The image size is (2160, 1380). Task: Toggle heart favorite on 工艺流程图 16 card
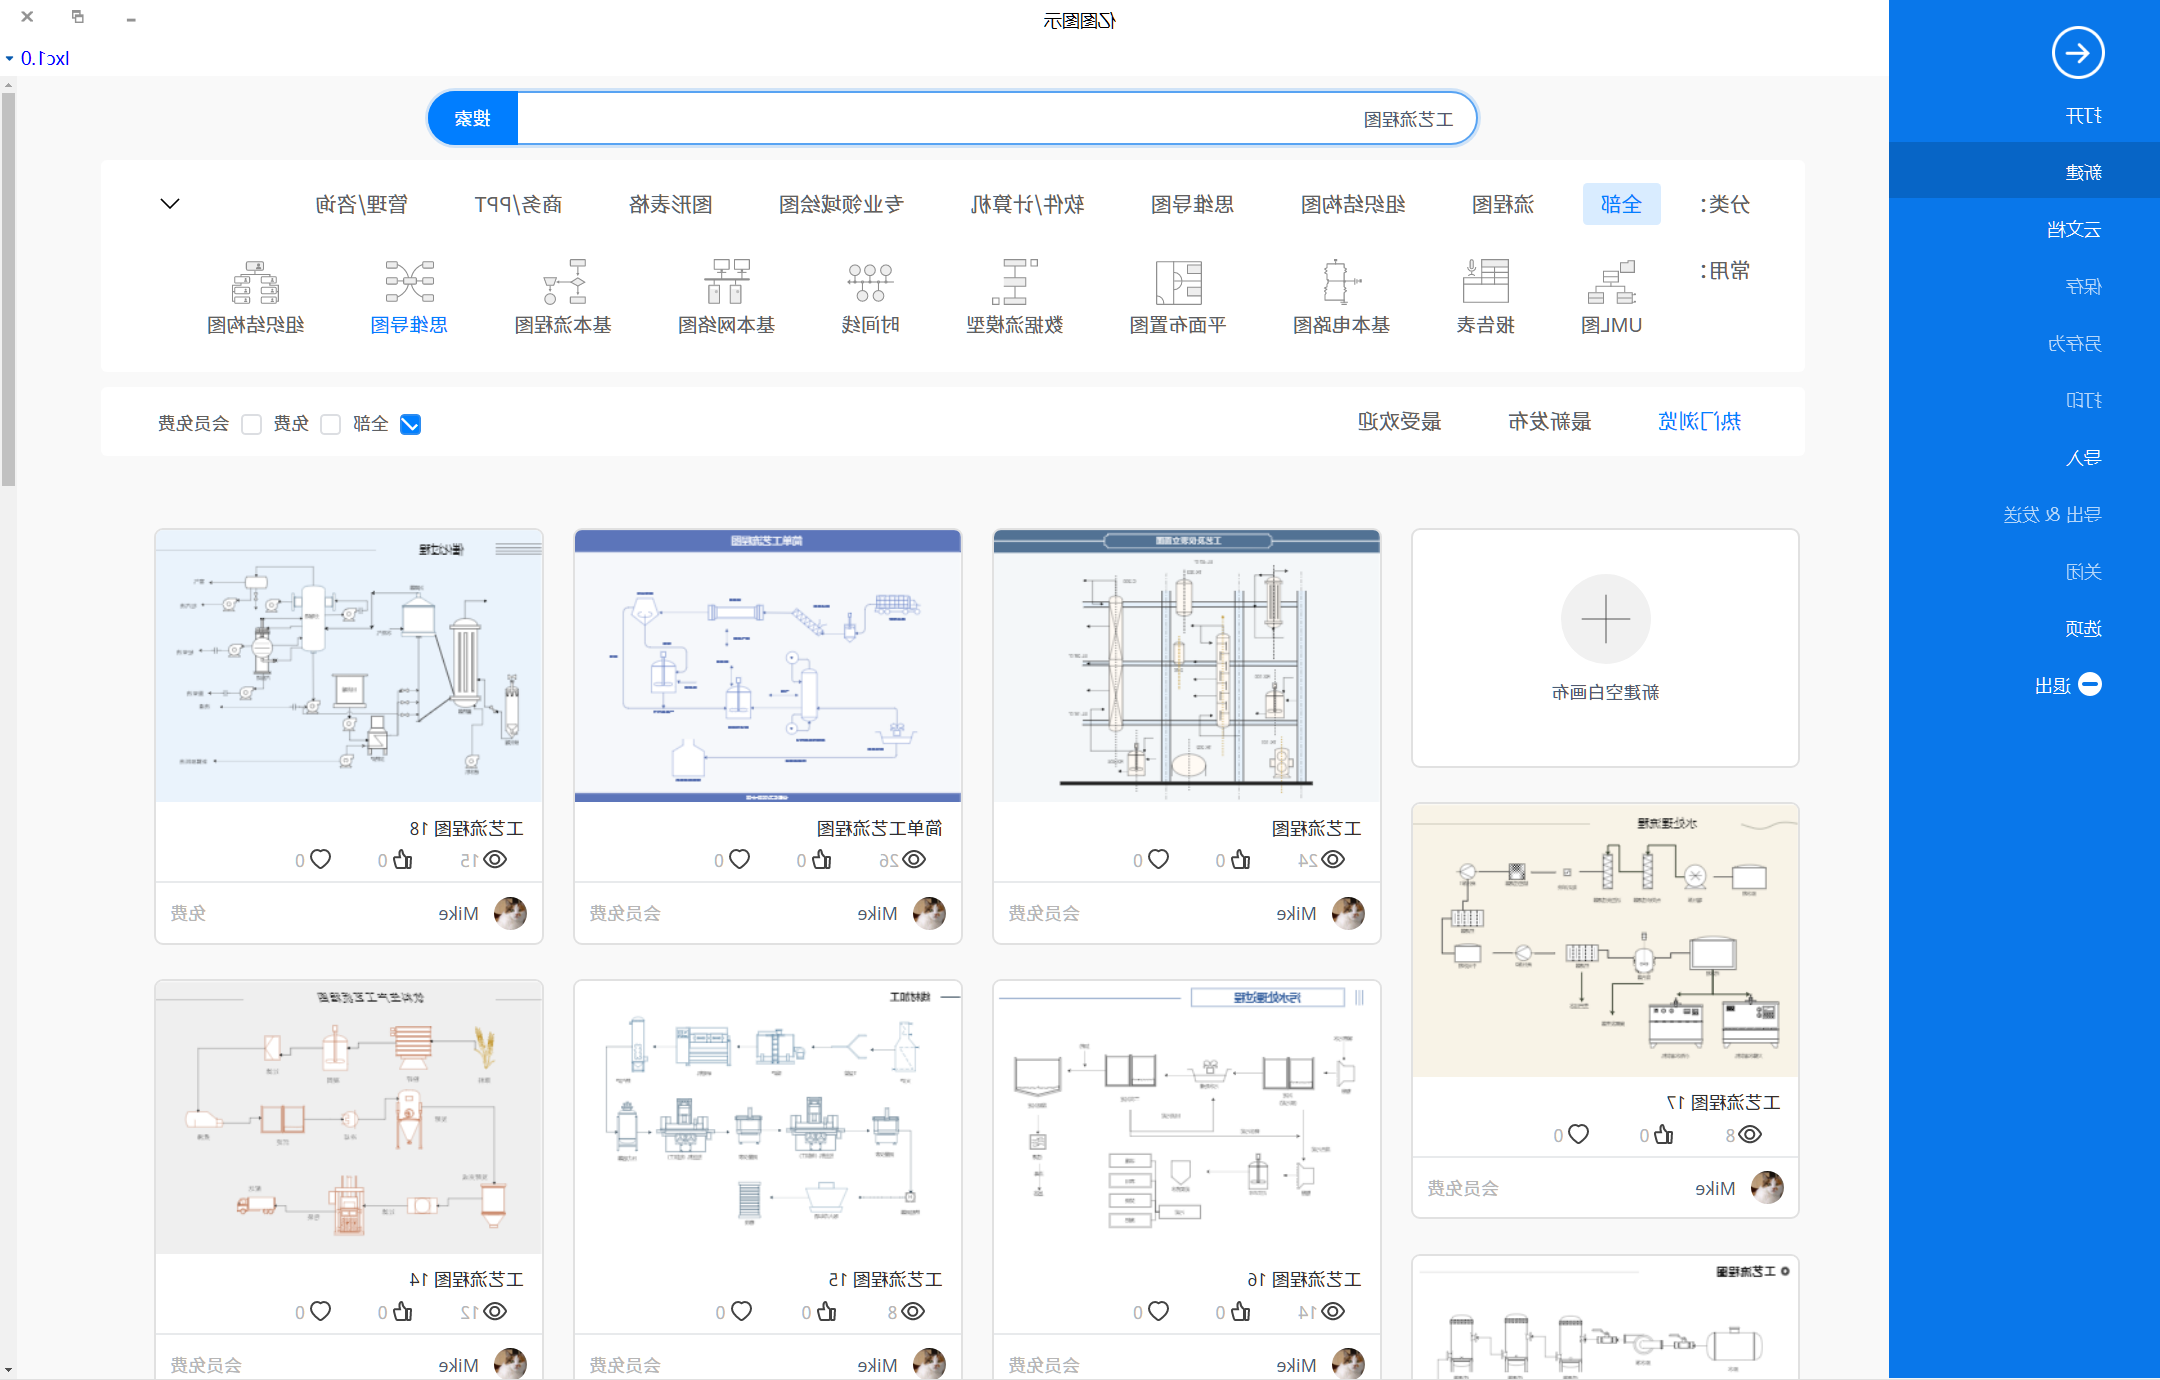(1158, 1311)
